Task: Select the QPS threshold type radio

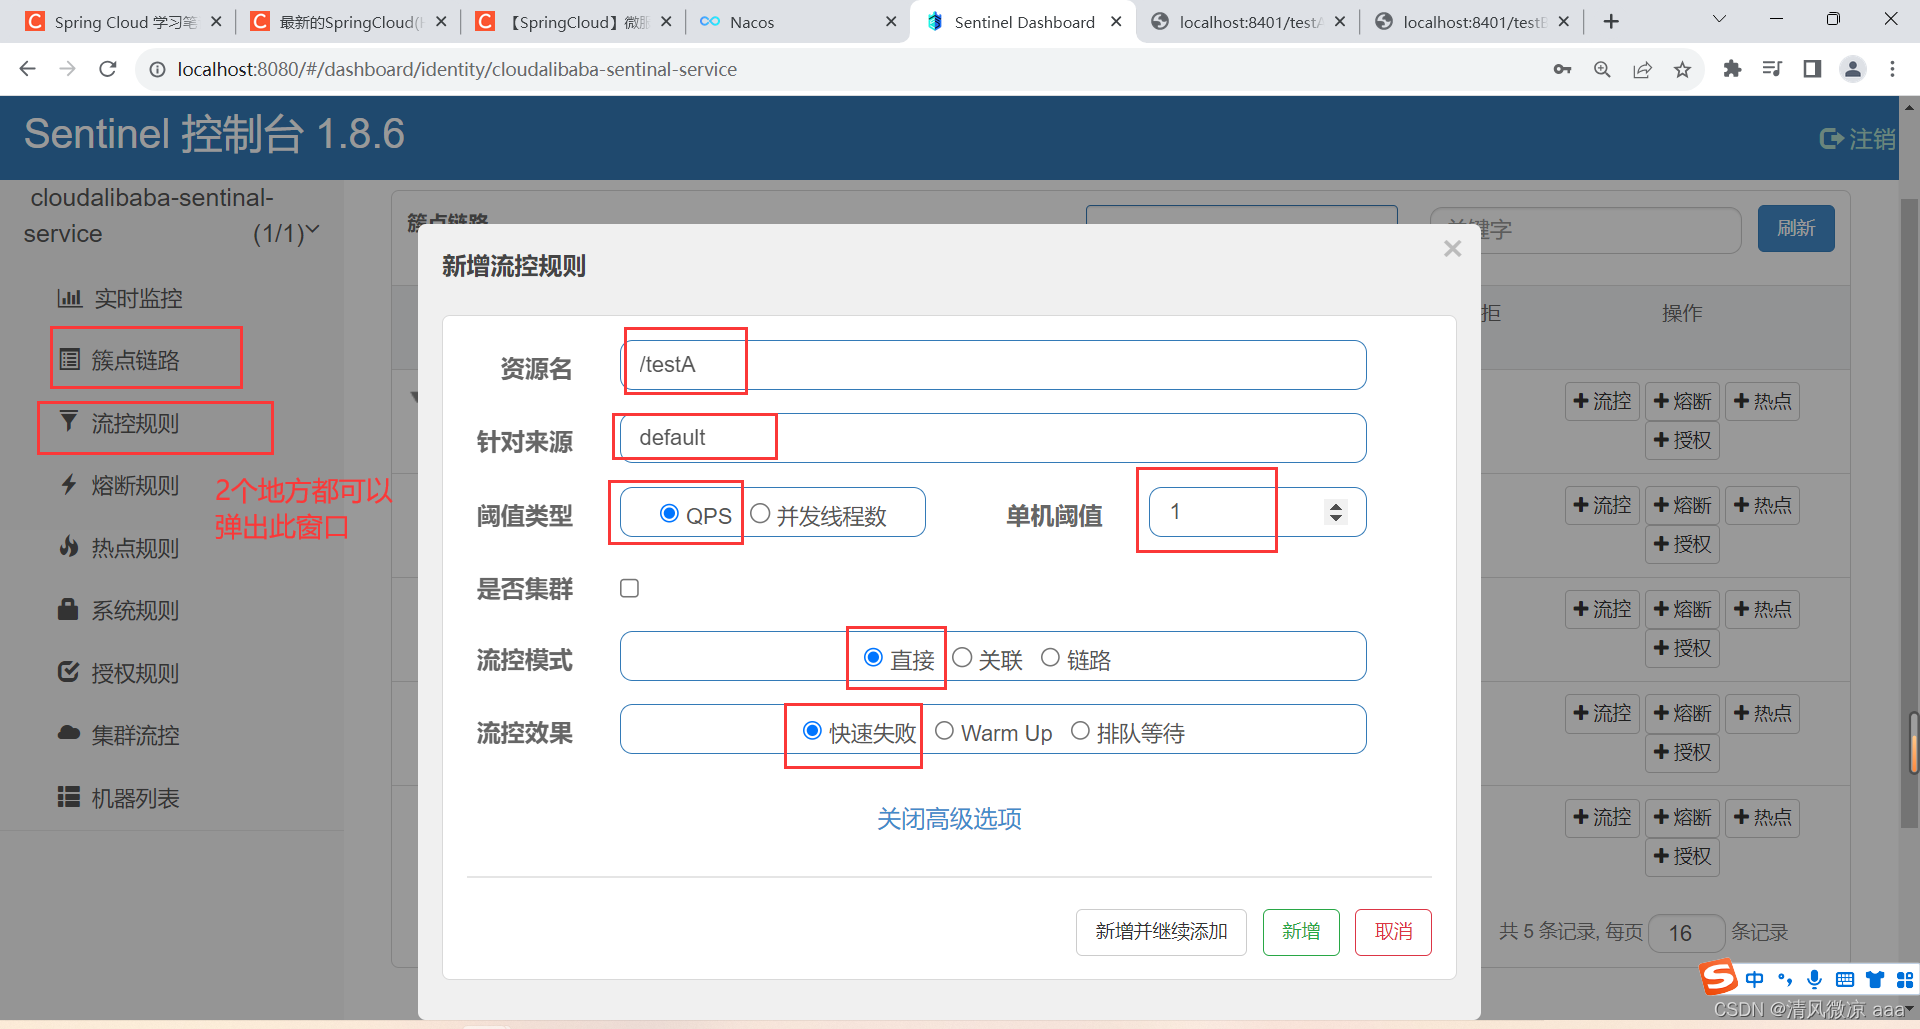Action: click(669, 513)
